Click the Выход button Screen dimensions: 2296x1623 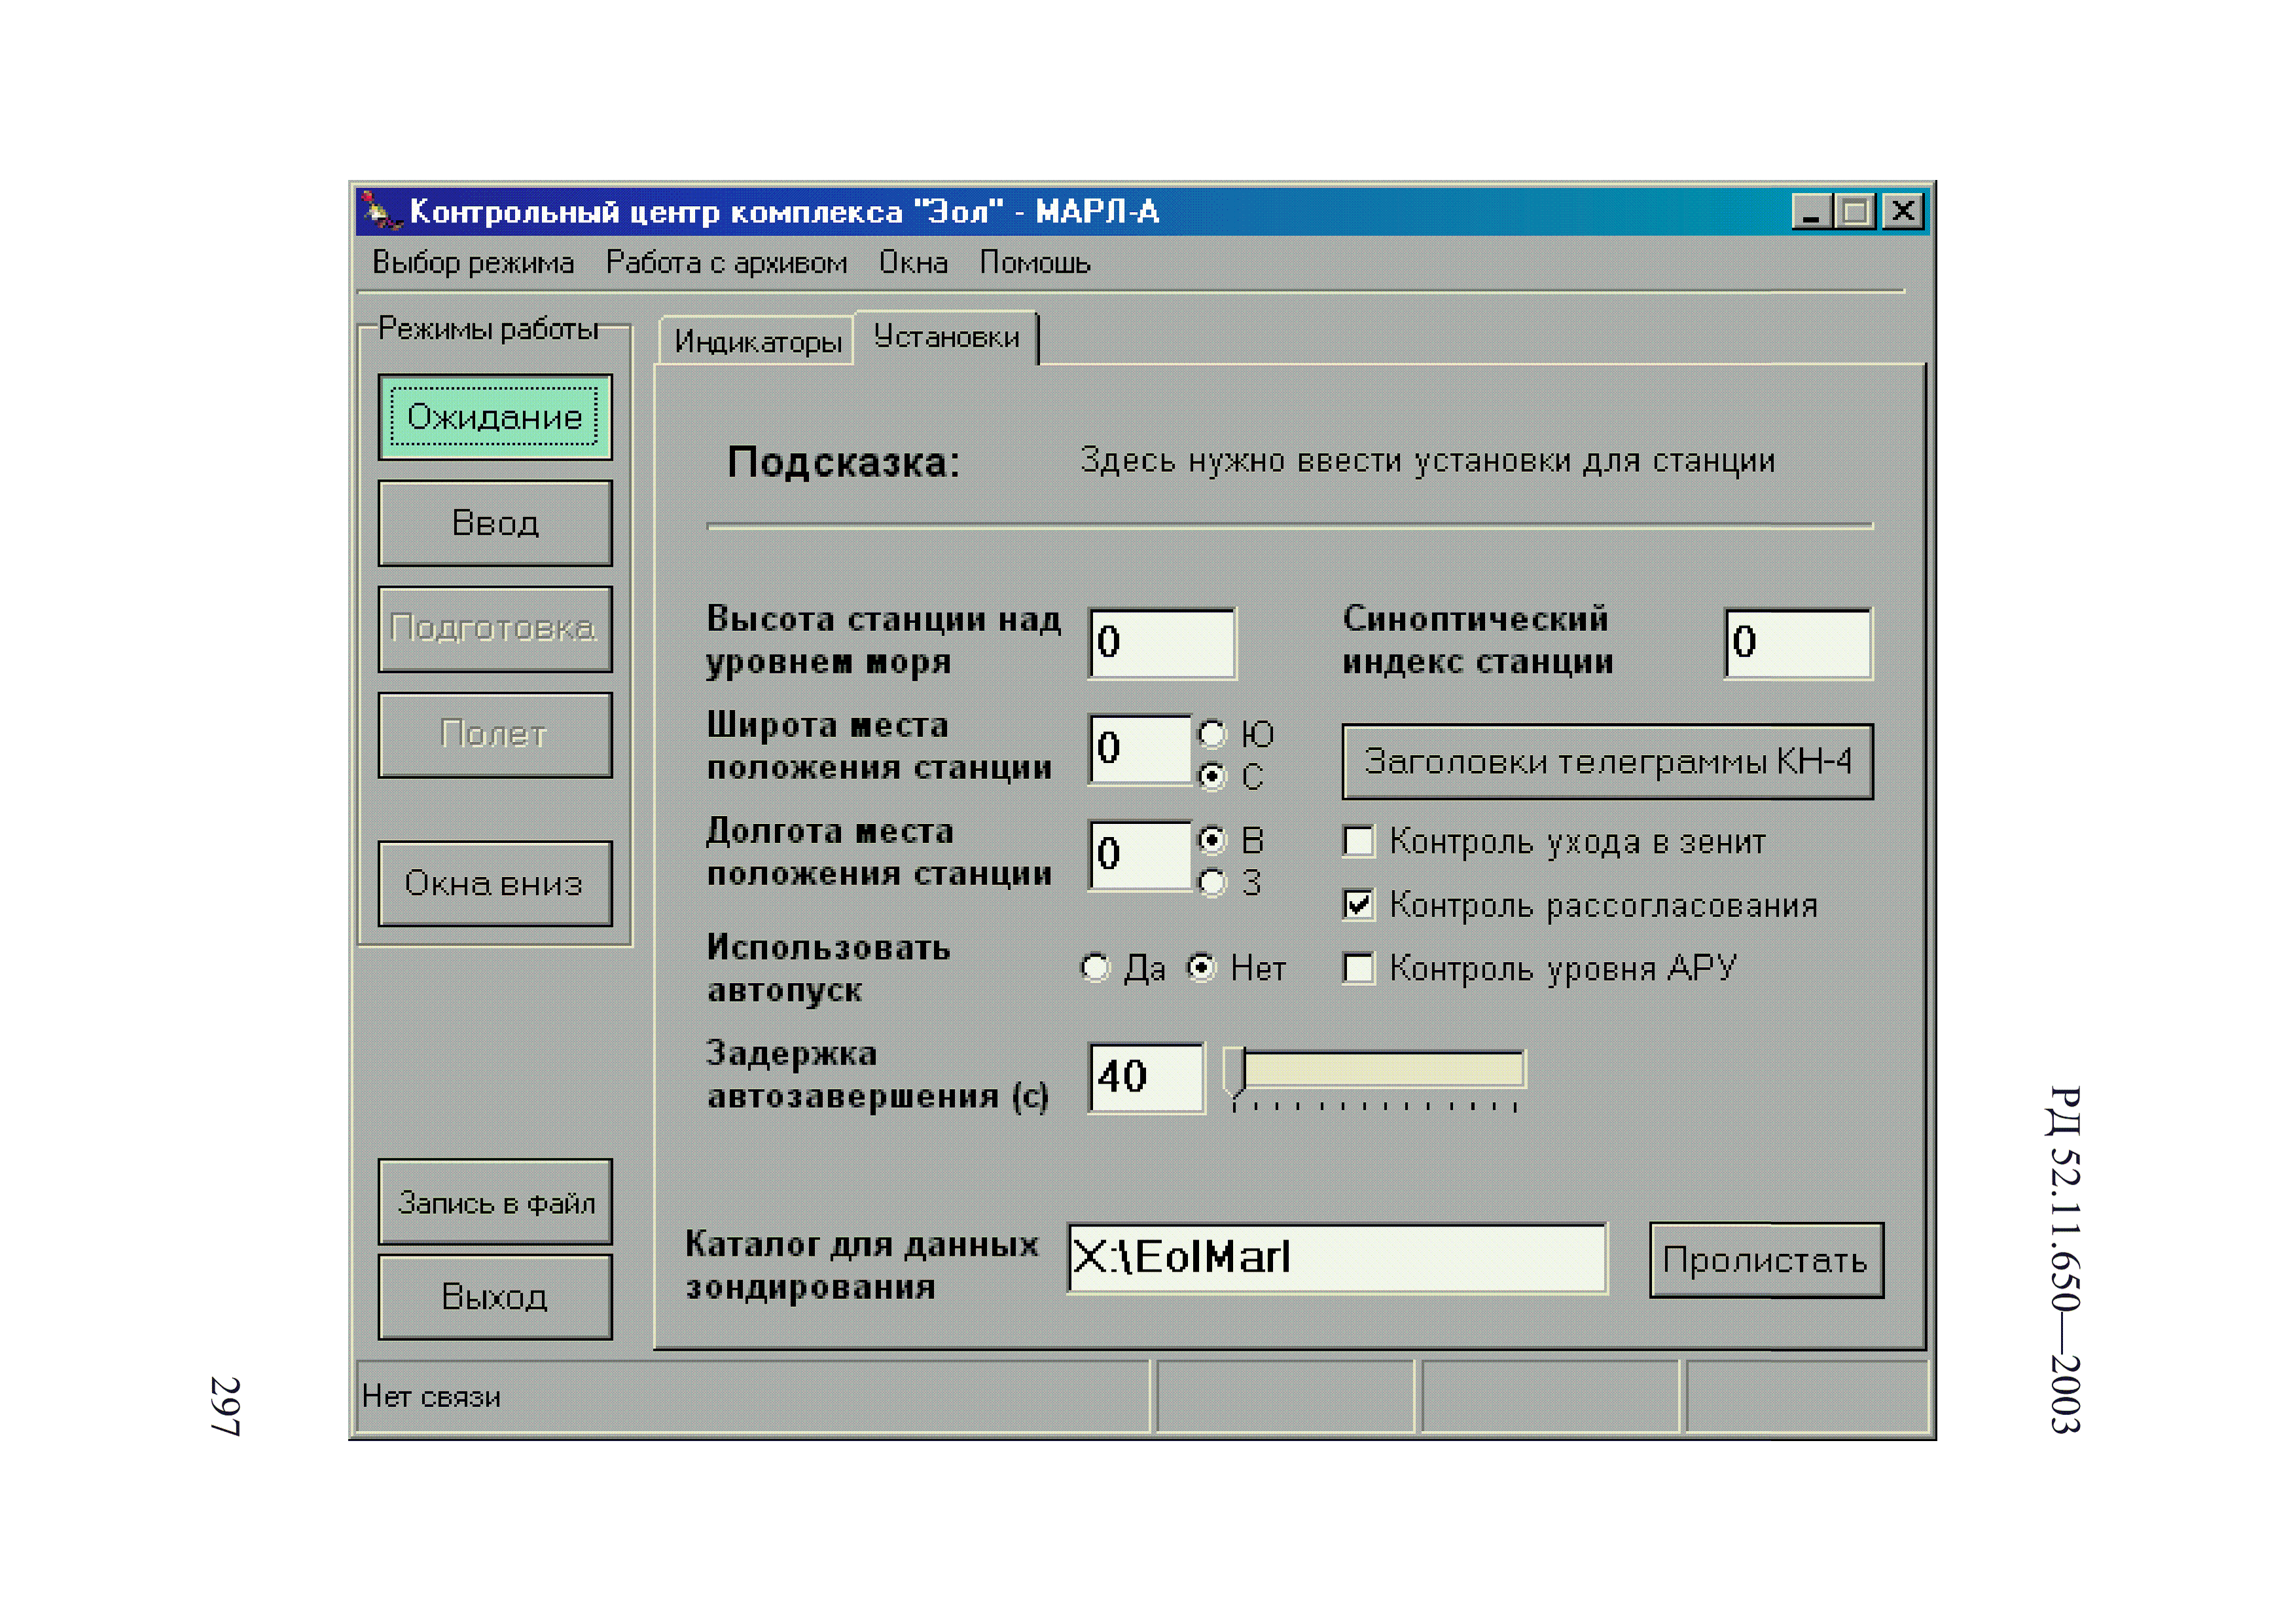pos(495,1297)
